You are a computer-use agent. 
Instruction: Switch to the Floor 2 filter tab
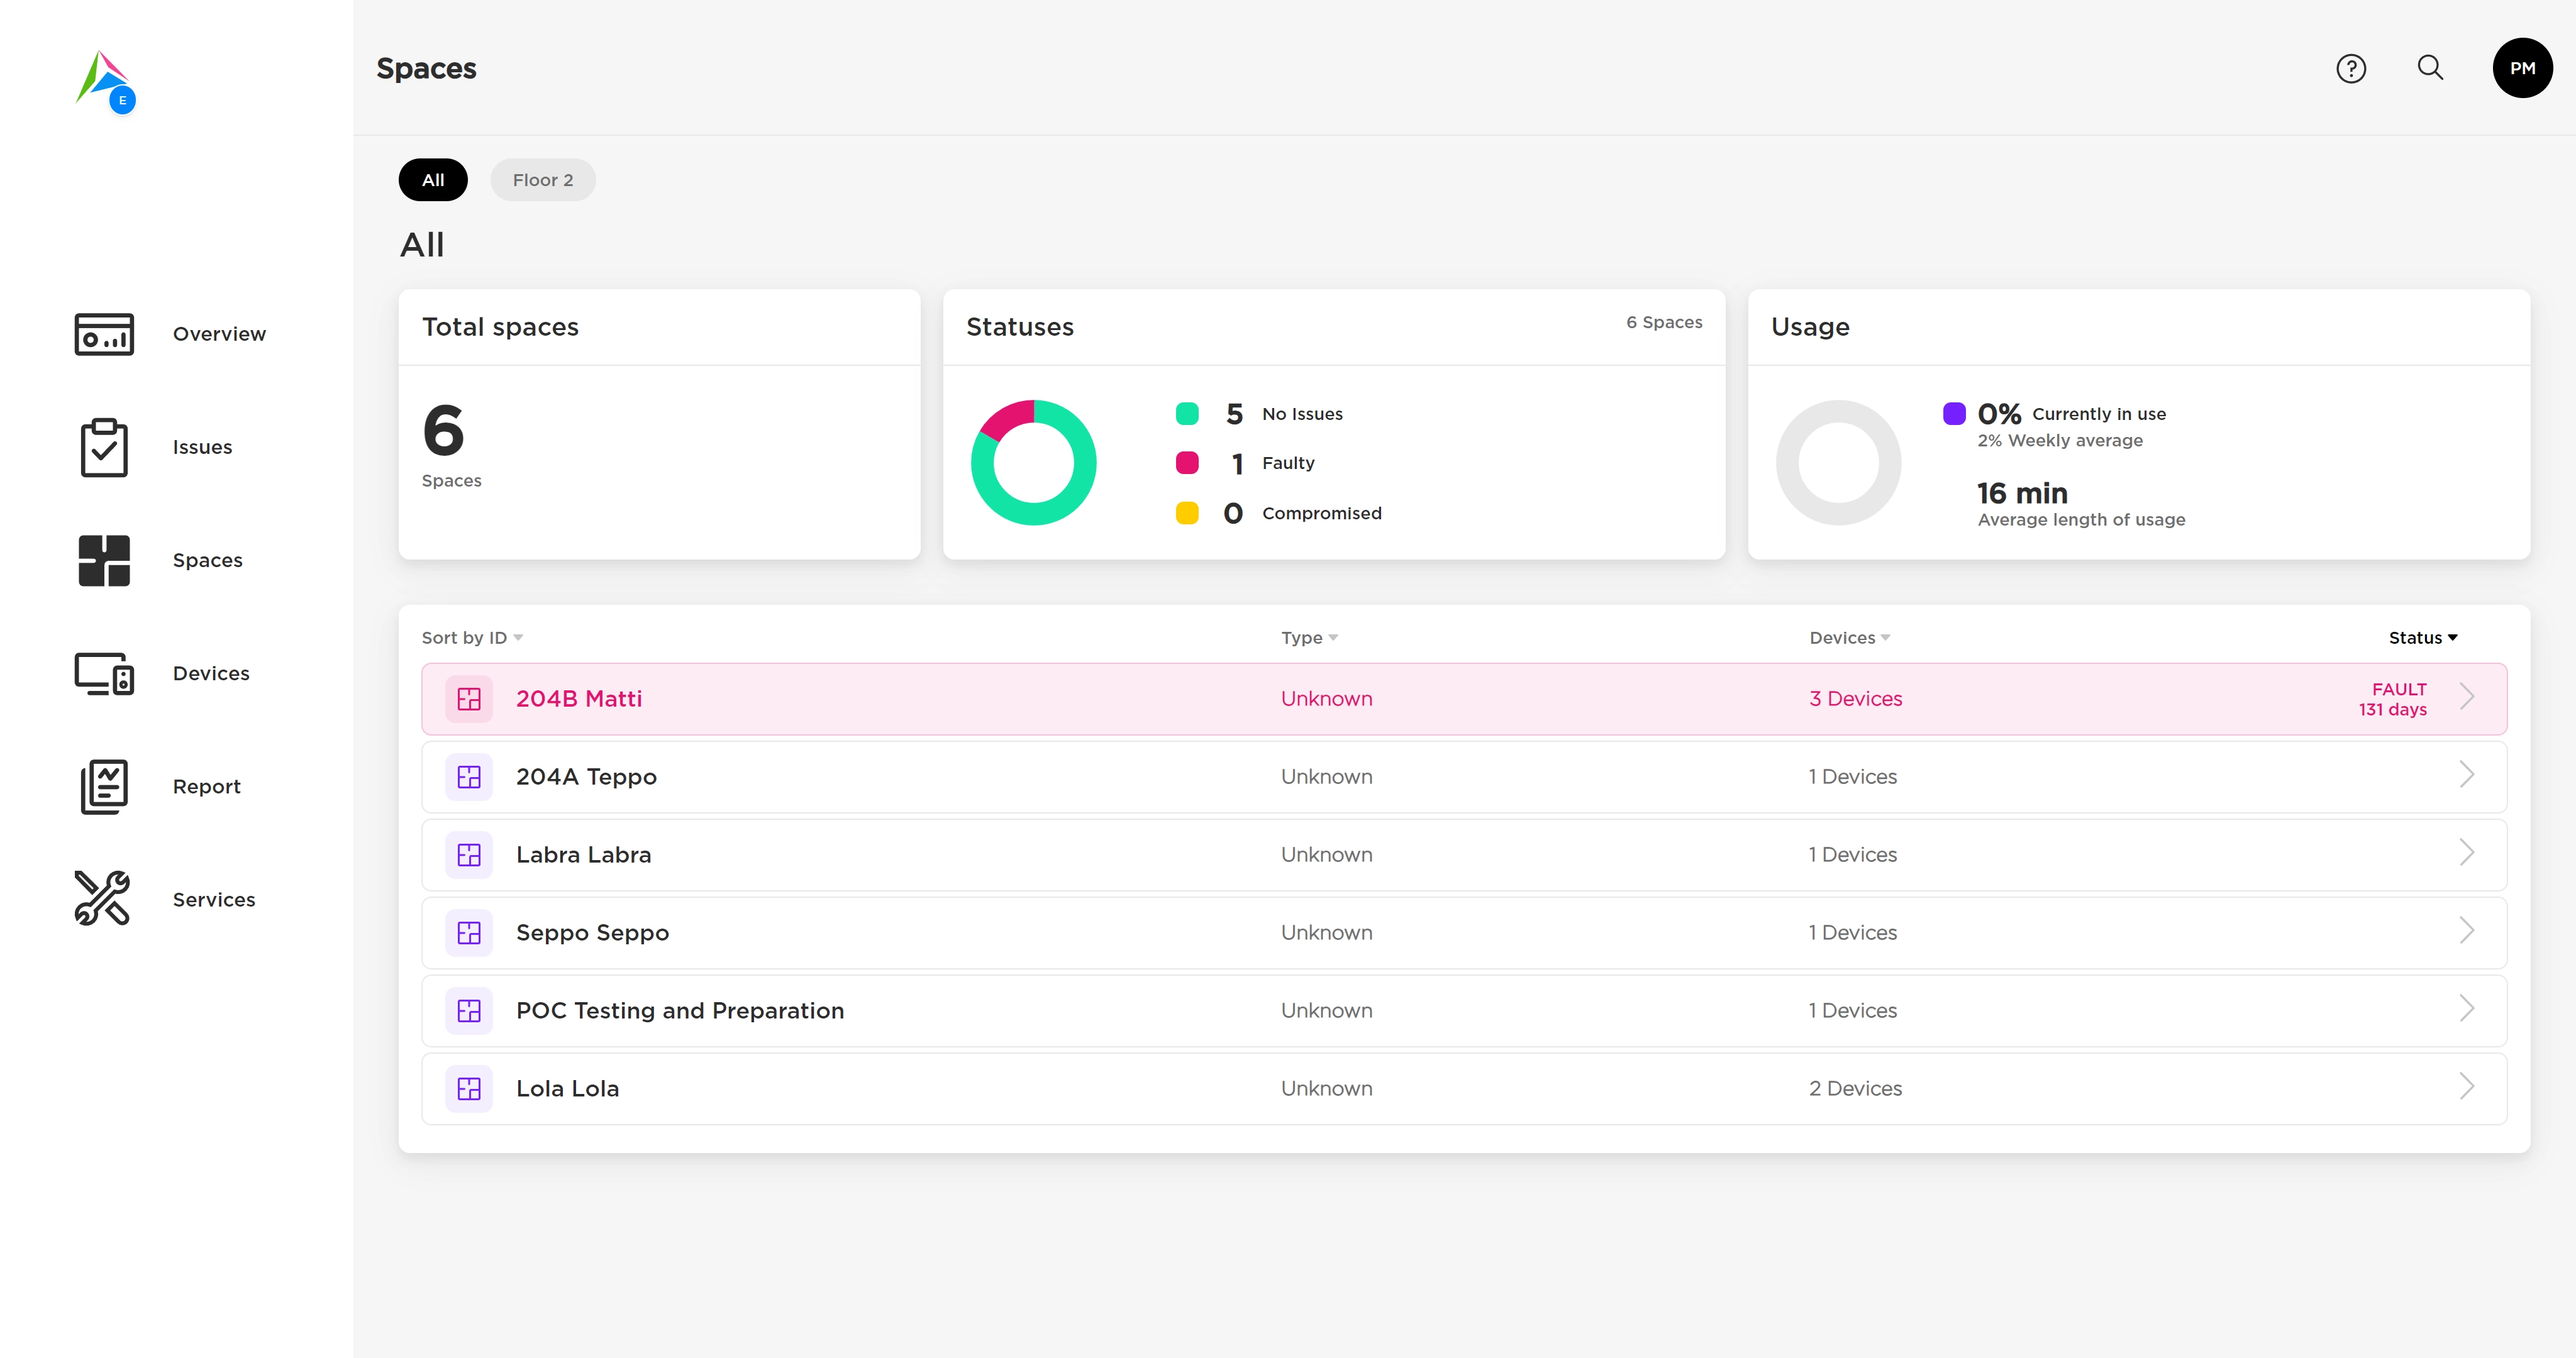[542, 180]
